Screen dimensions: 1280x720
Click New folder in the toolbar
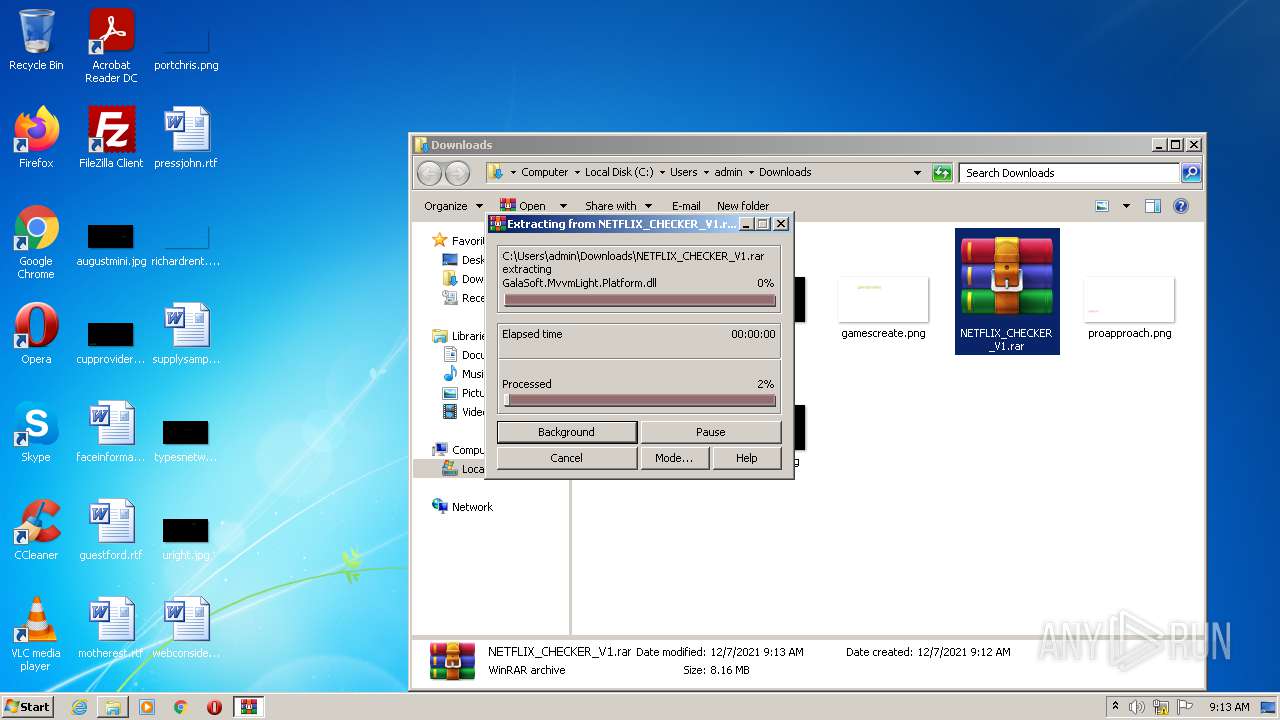pos(743,206)
